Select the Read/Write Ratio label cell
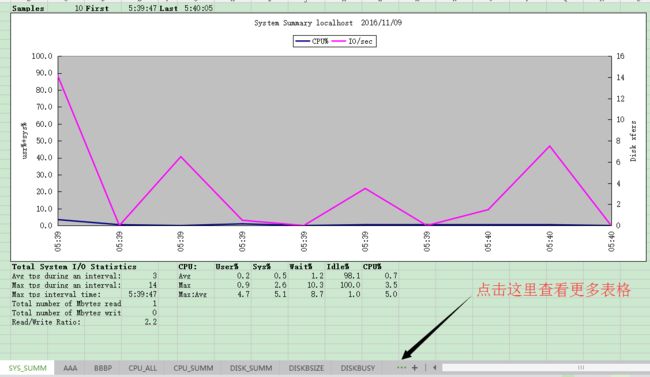Screen dimensions: 650x377 point(46,322)
